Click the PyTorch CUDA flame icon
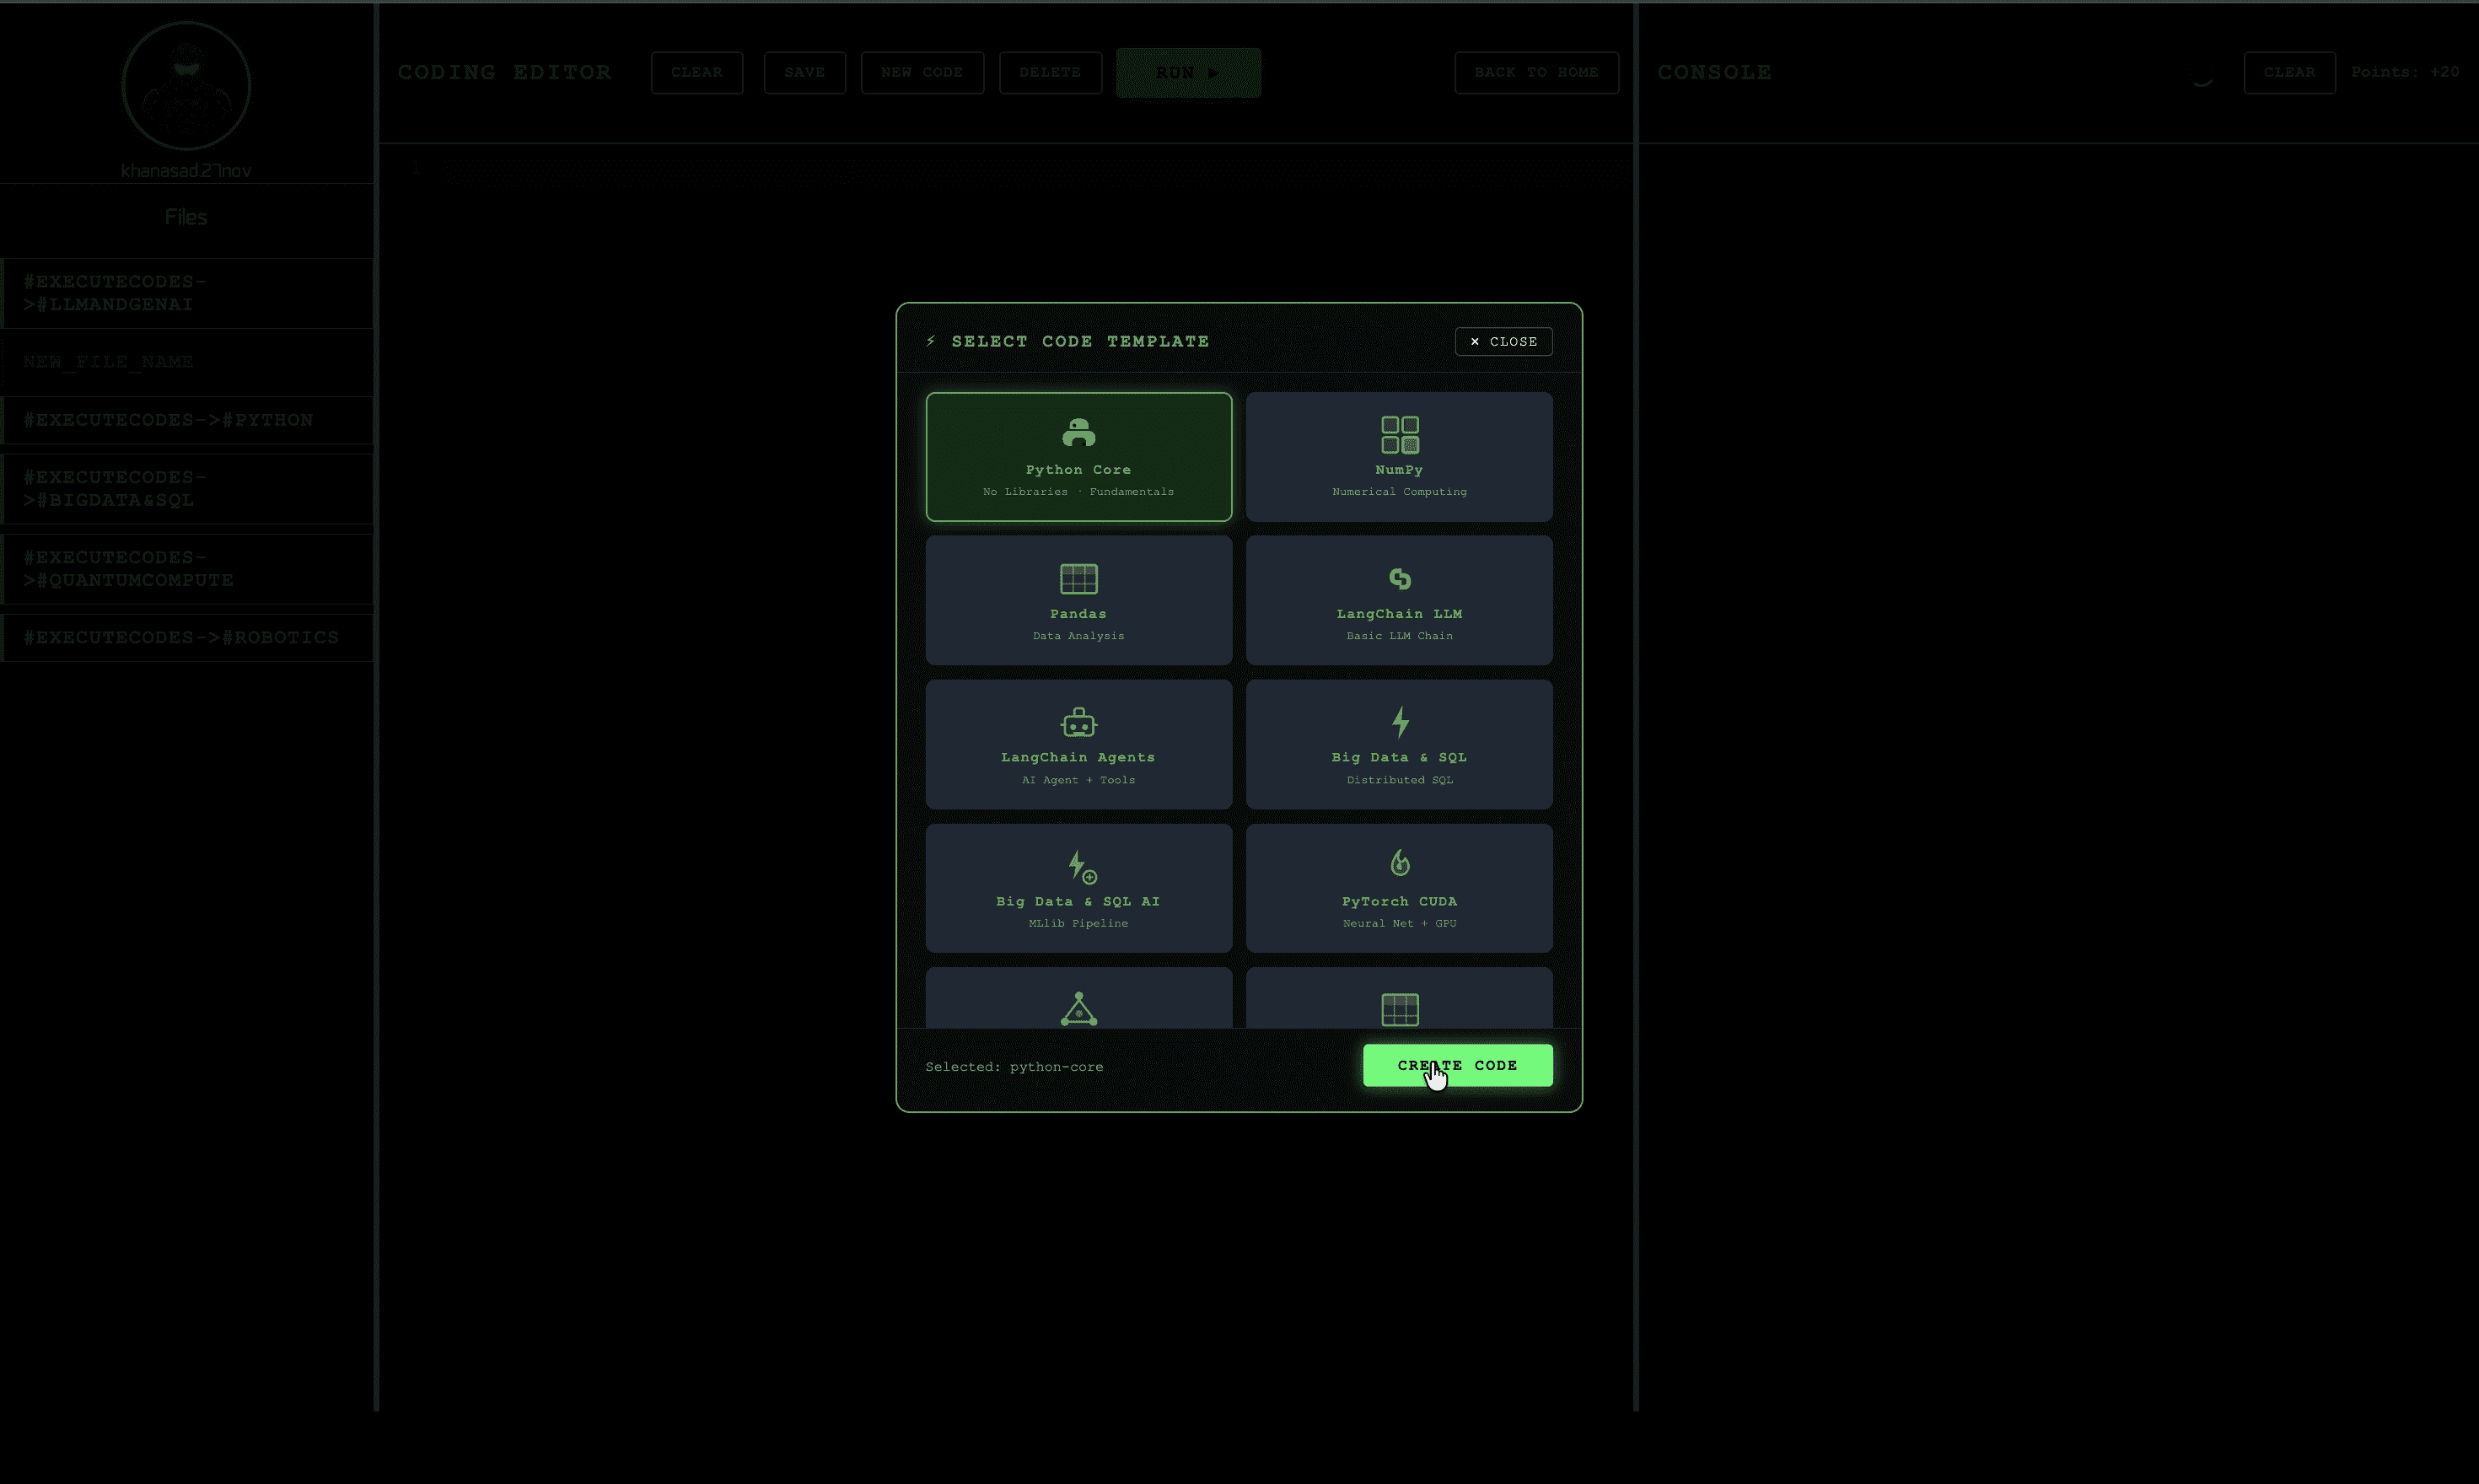Image resolution: width=2479 pixels, height=1484 pixels. 1399,862
